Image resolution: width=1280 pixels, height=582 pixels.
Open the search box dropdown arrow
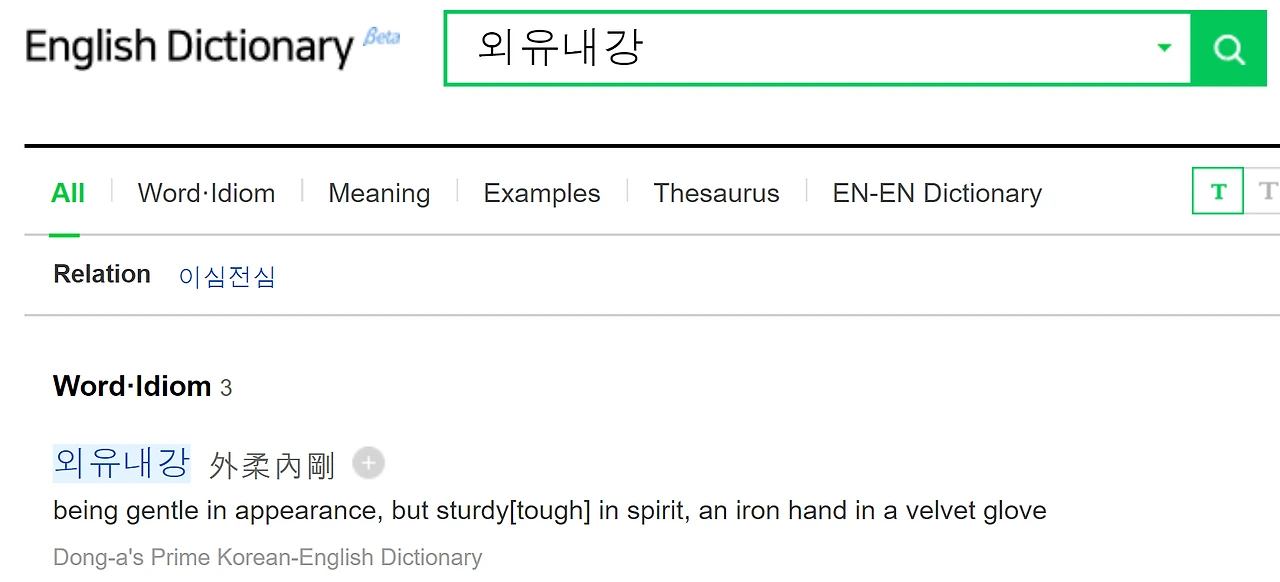(x=1163, y=48)
